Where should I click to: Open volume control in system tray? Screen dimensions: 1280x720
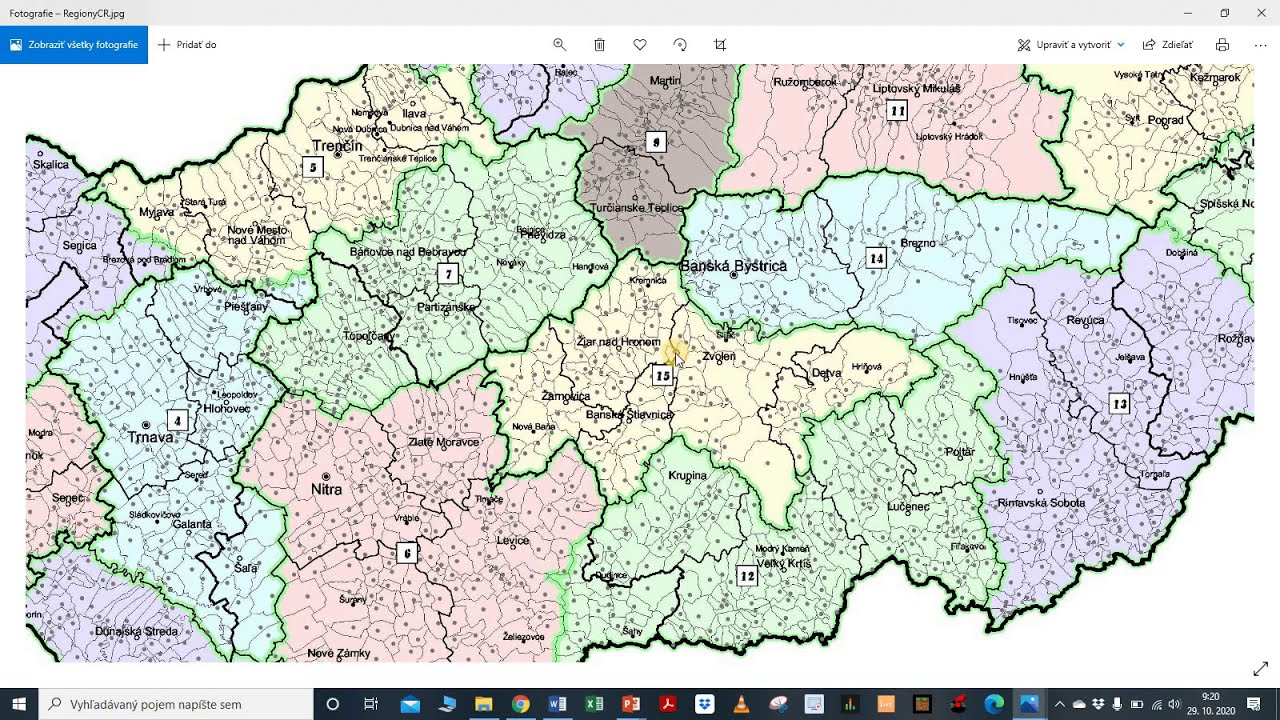(1174, 704)
